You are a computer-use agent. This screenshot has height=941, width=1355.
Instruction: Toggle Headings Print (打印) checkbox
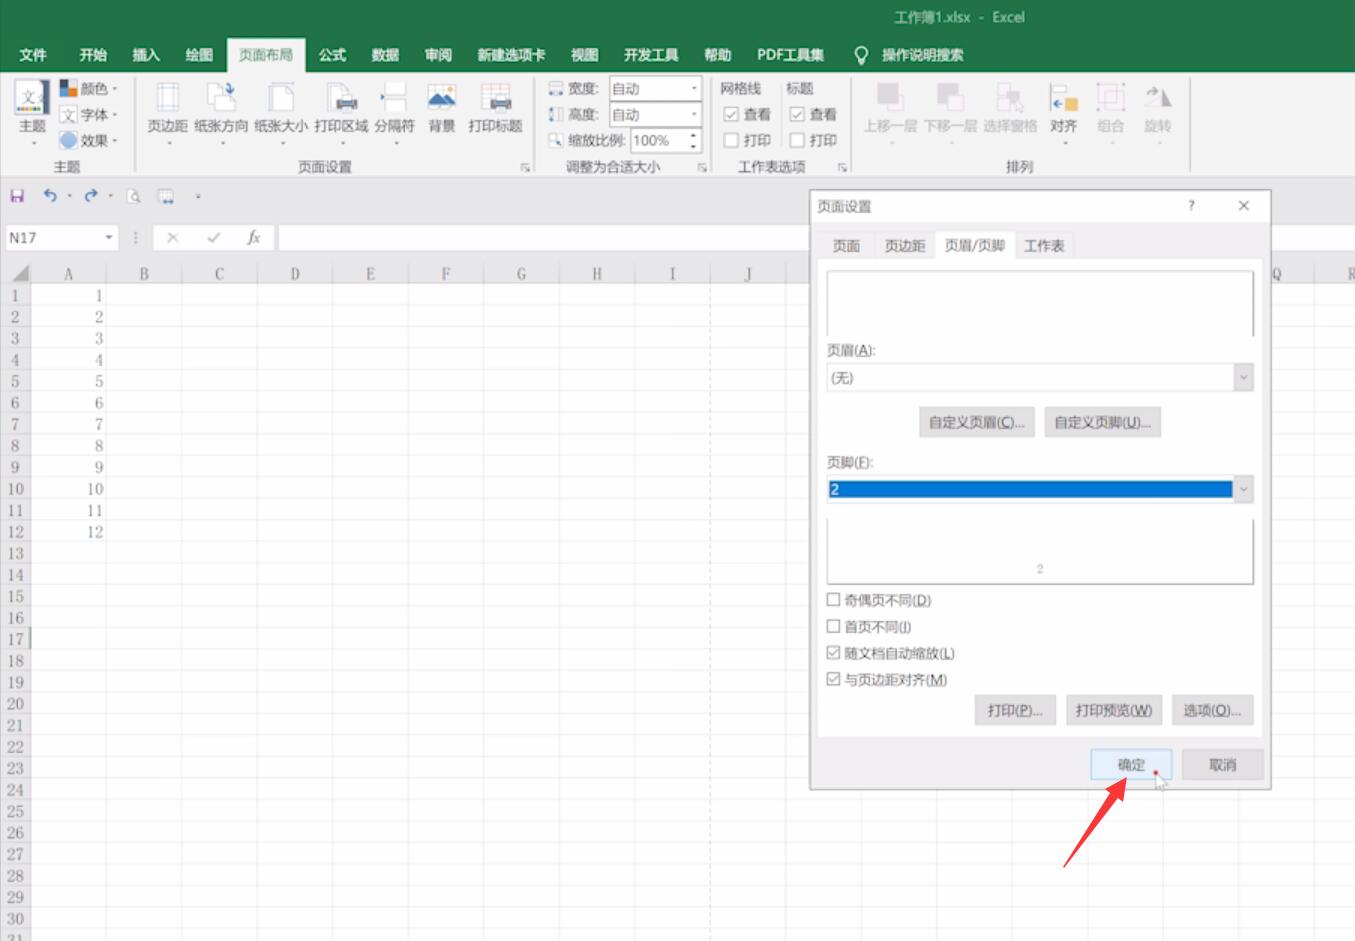pos(797,140)
